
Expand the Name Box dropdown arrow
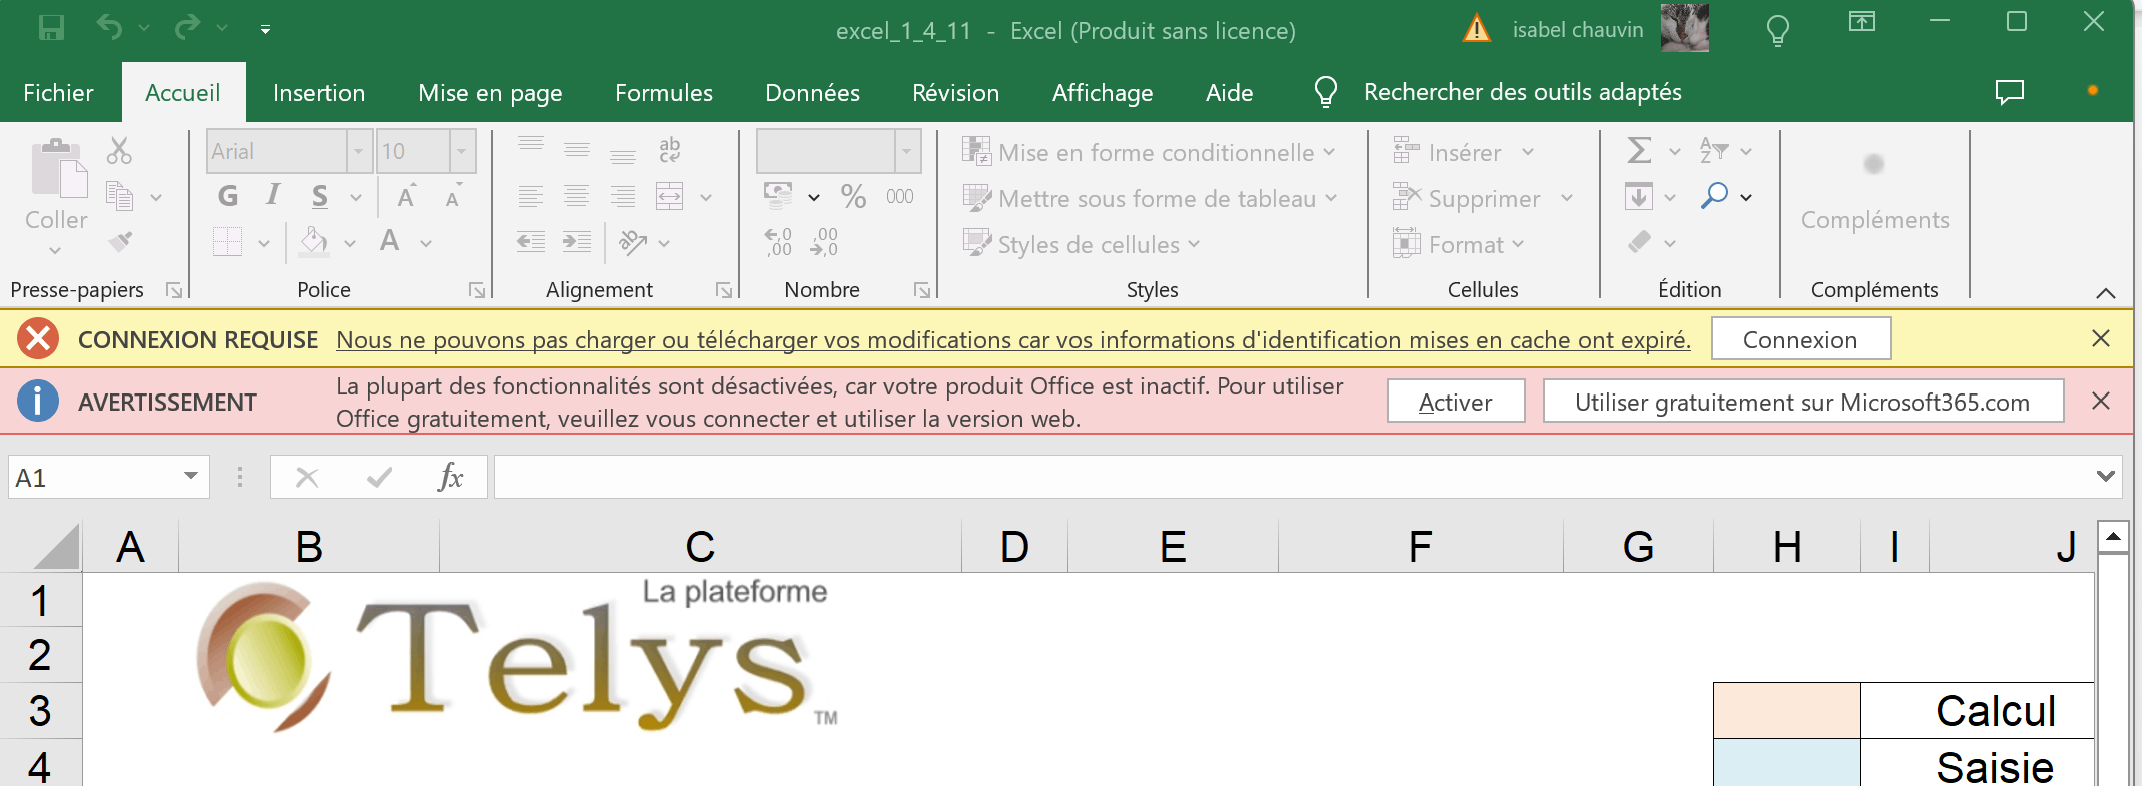tap(190, 477)
